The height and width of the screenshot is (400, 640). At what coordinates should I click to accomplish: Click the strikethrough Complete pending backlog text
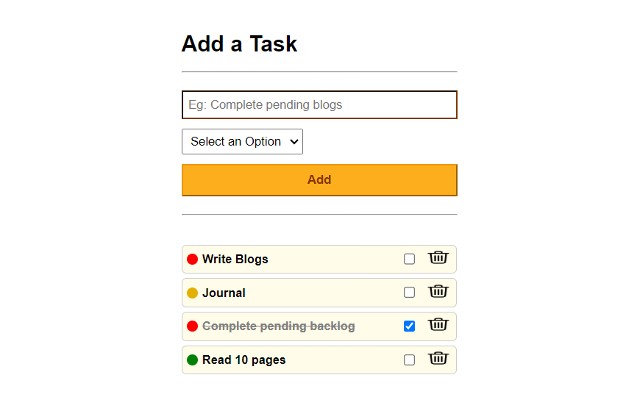[278, 326]
